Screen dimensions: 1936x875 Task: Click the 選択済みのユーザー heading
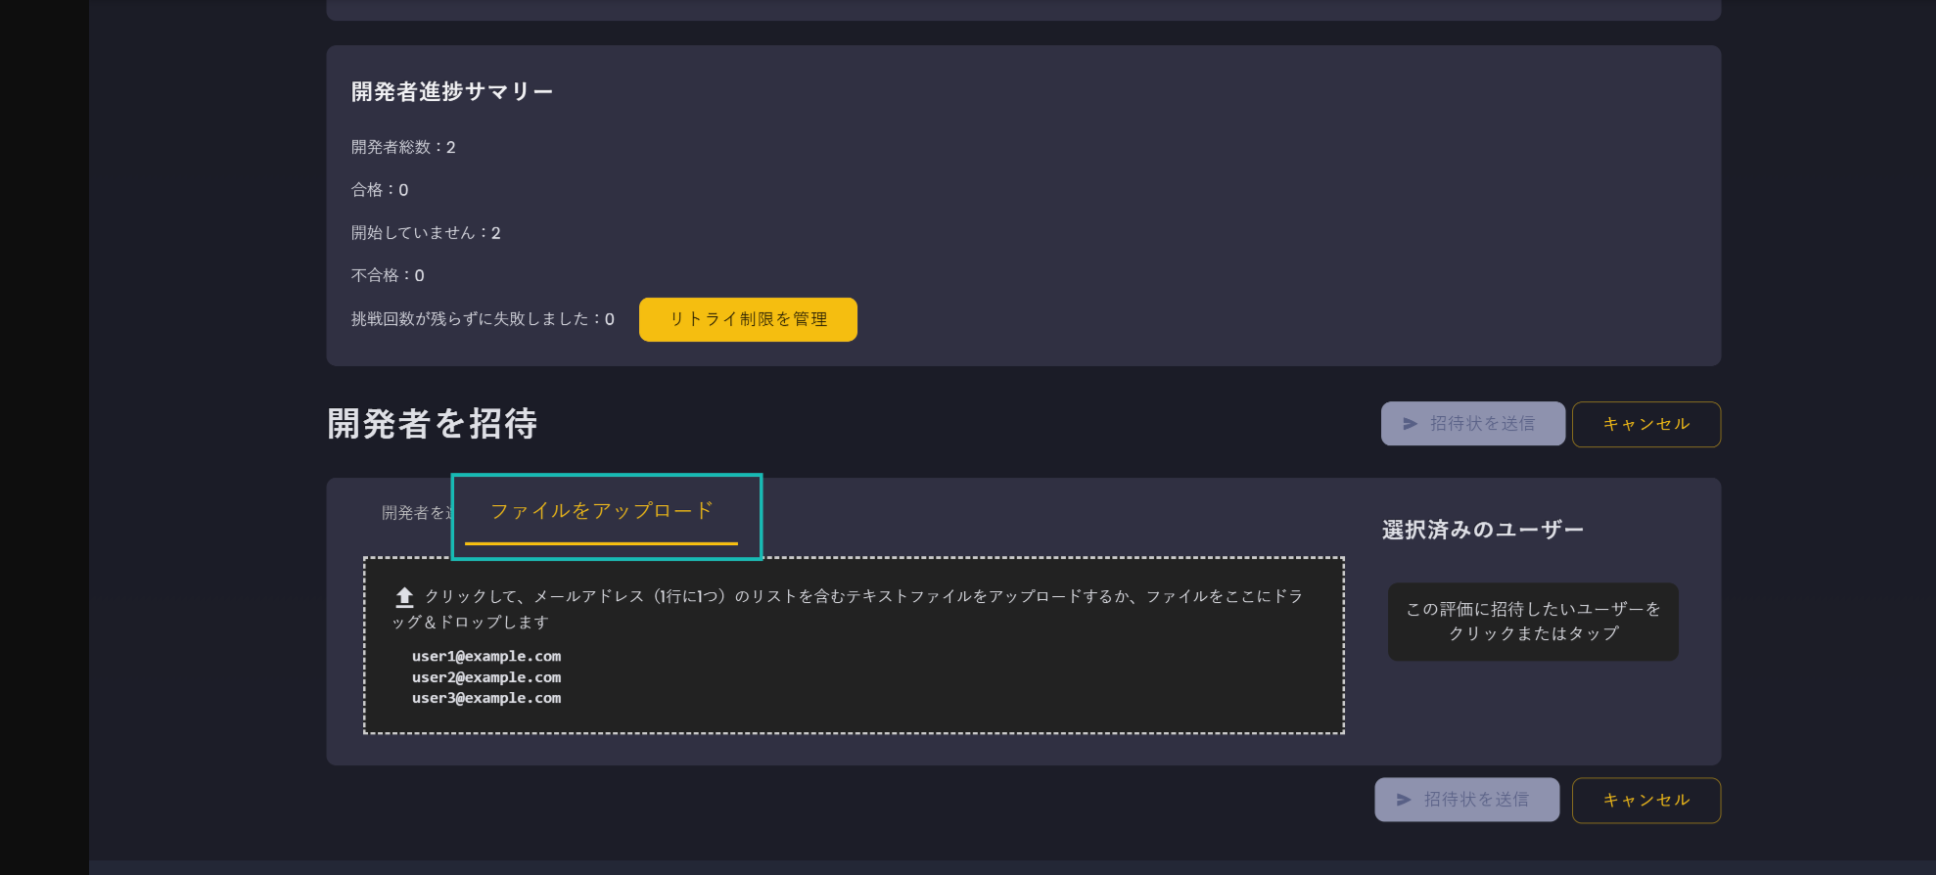[x=1483, y=530]
